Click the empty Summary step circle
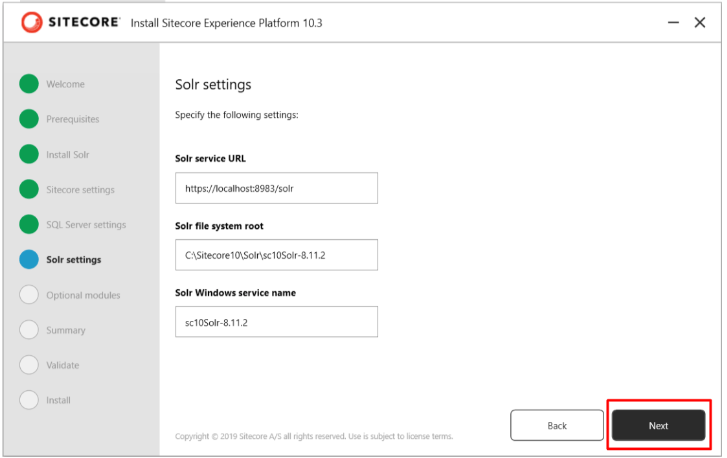The width and height of the screenshot is (727, 458). pos(29,330)
